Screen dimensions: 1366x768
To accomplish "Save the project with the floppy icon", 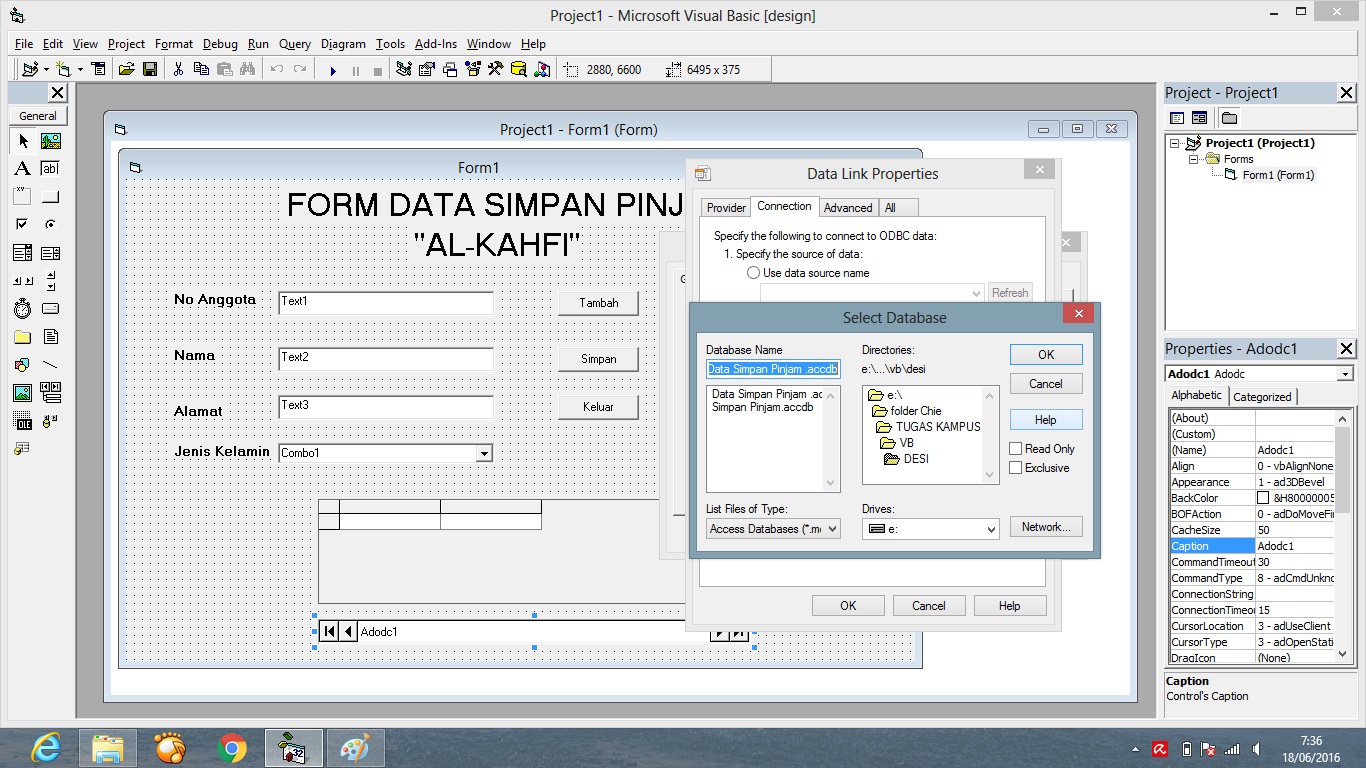I will (150, 70).
